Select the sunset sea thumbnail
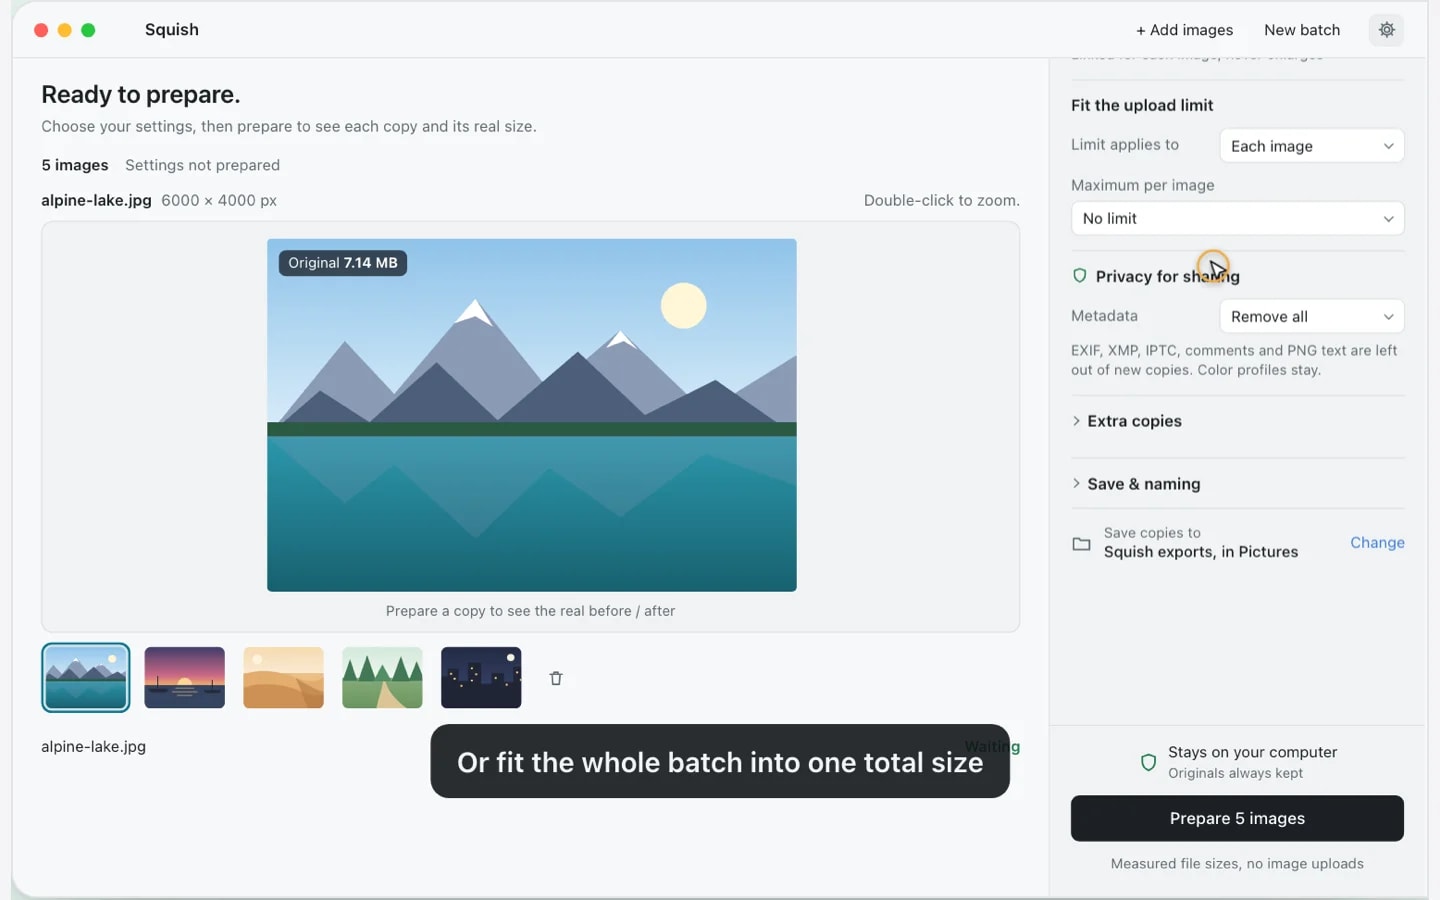Viewport: 1440px width, 900px height. coord(185,677)
